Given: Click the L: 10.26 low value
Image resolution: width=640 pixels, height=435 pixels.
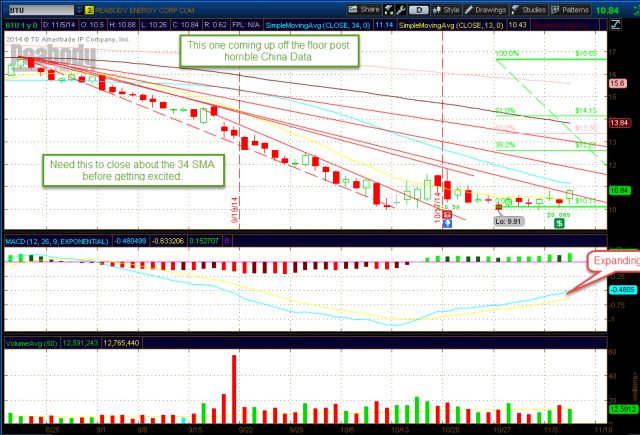Looking at the screenshot, I should [154, 25].
